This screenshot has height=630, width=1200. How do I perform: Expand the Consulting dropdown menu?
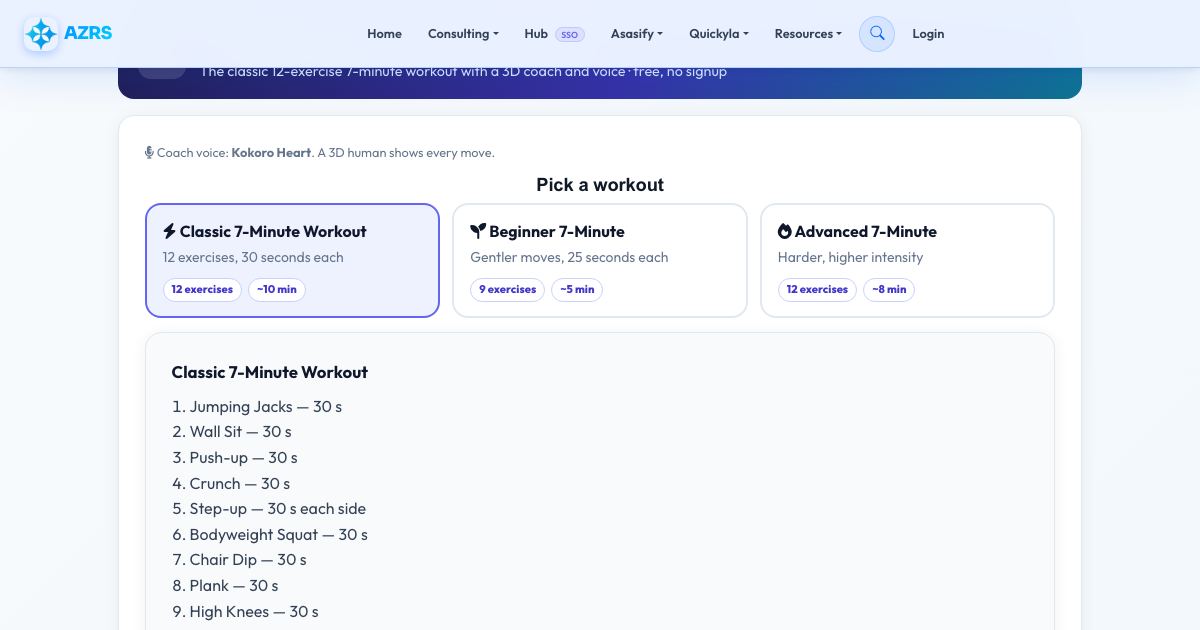(463, 34)
